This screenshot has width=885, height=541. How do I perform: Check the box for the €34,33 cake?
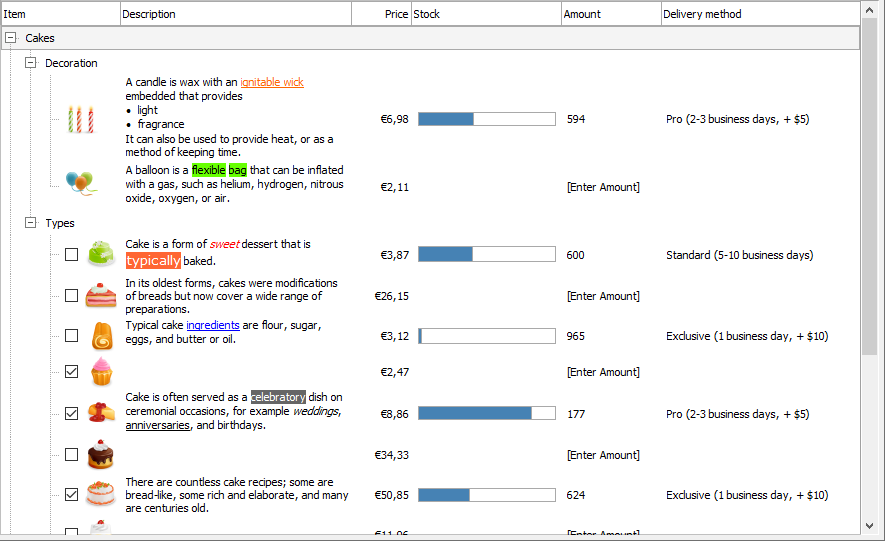click(x=71, y=455)
